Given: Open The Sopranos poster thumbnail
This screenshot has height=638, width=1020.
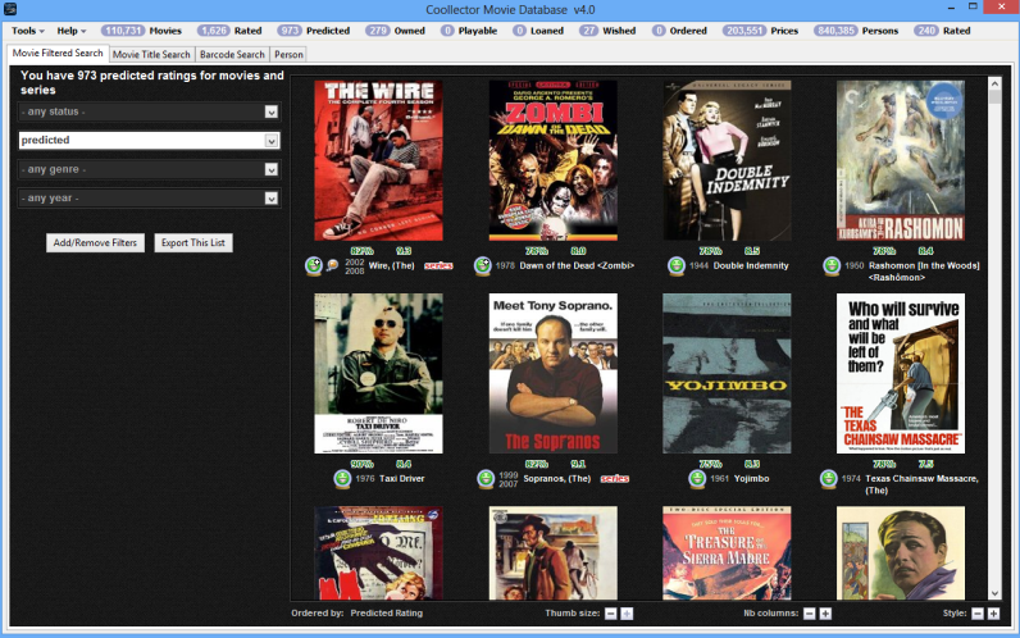Looking at the screenshot, I should tap(553, 373).
